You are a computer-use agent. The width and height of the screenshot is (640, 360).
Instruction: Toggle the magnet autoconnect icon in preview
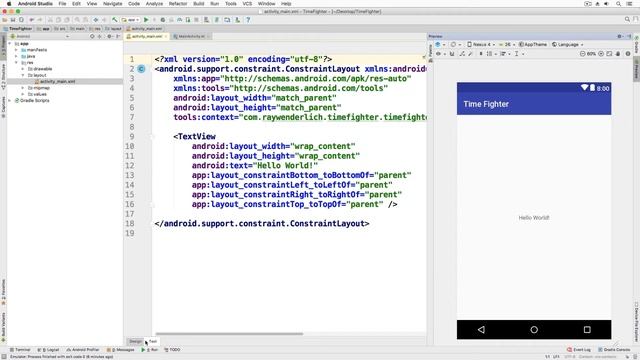coord(452,53)
